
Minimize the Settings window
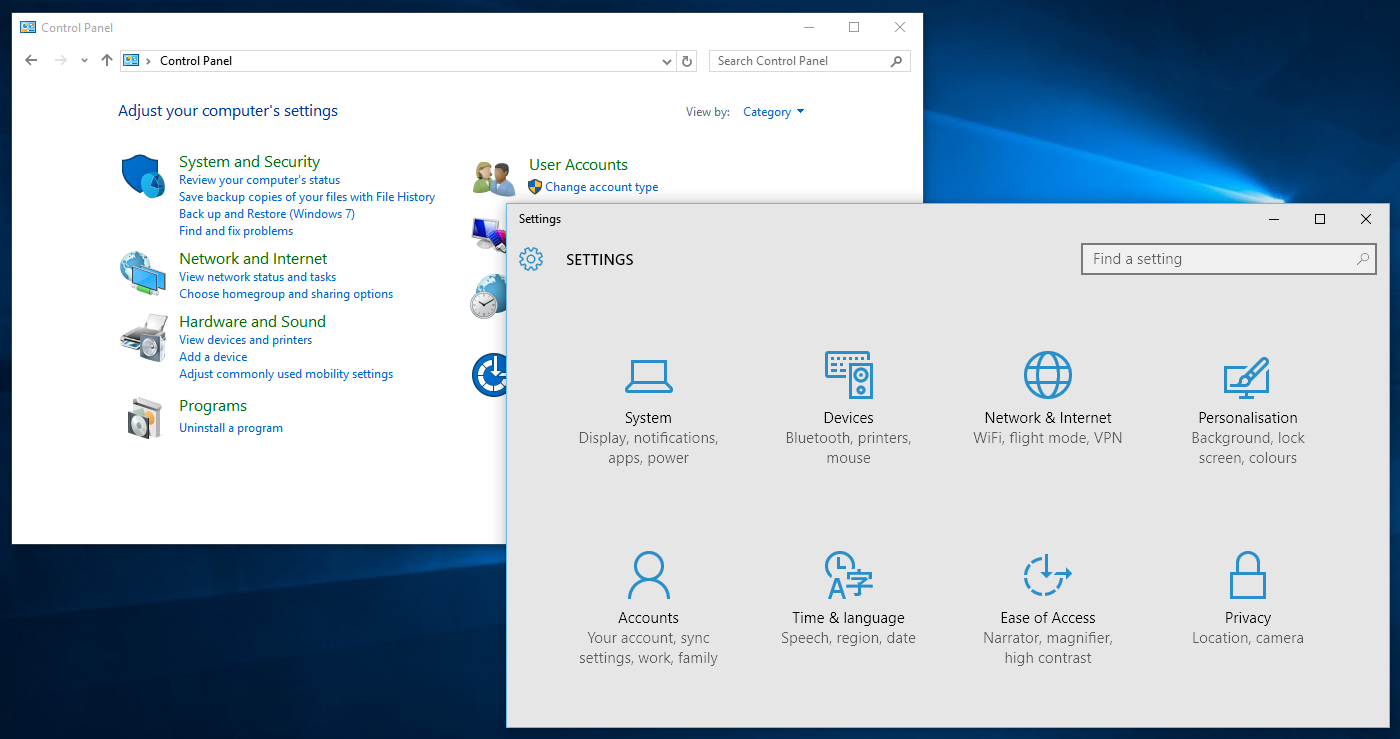1274,219
